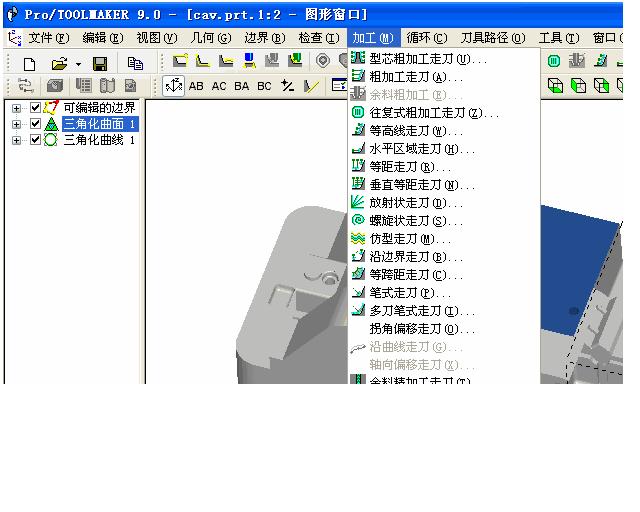Select 三角化曲线 1 tree label
Viewport: 640px width, 512px height.
point(99,140)
